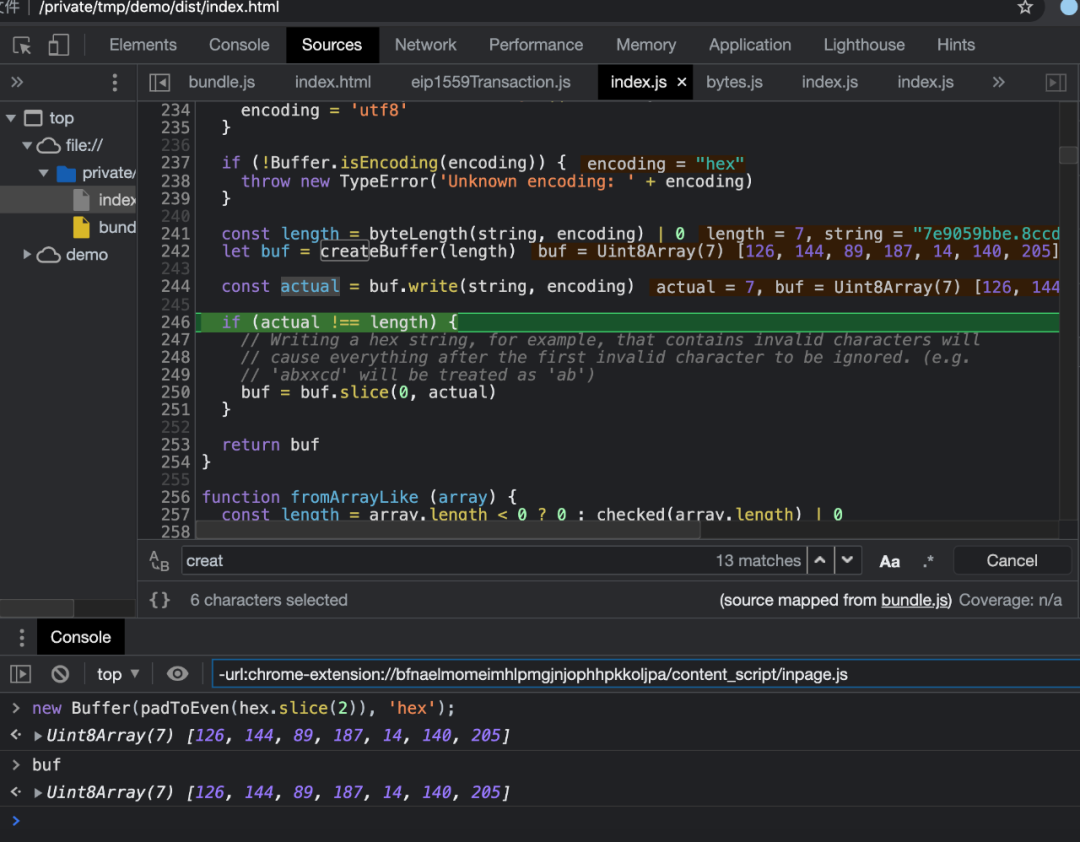Select the Sources panel tab
Screen dimensions: 1080x842
click(332, 45)
